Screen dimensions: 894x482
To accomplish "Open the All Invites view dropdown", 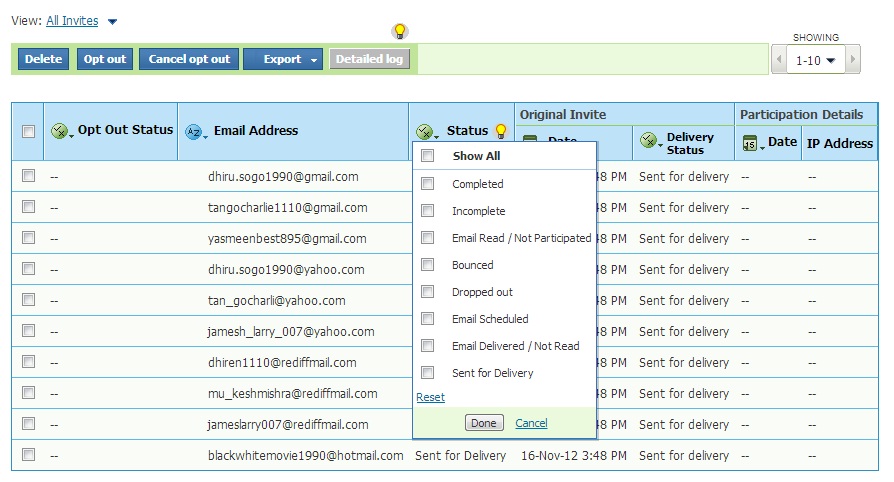I will pyautogui.click(x=112, y=21).
